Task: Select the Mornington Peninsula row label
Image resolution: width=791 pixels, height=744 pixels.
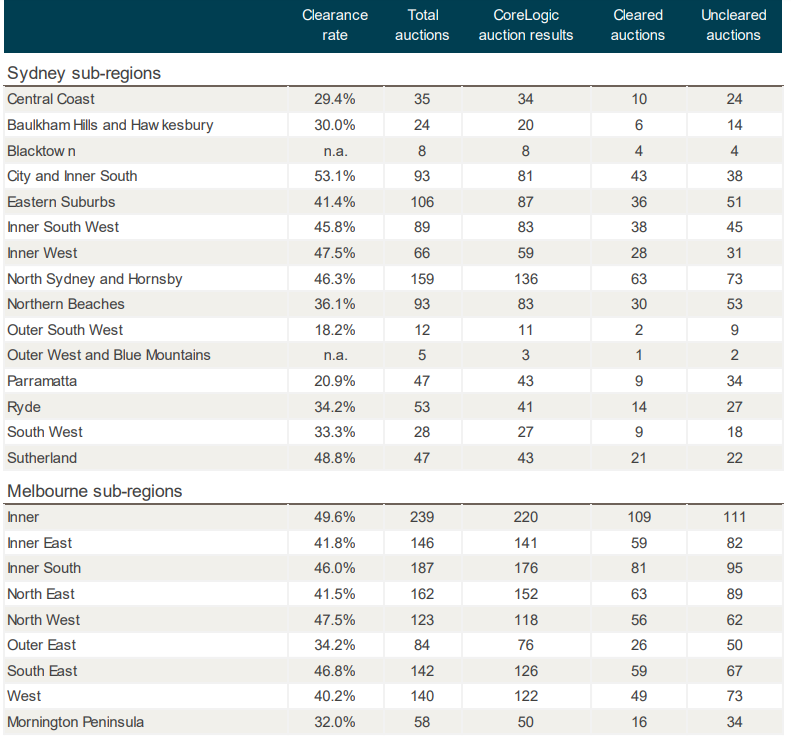Action: coord(75,722)
